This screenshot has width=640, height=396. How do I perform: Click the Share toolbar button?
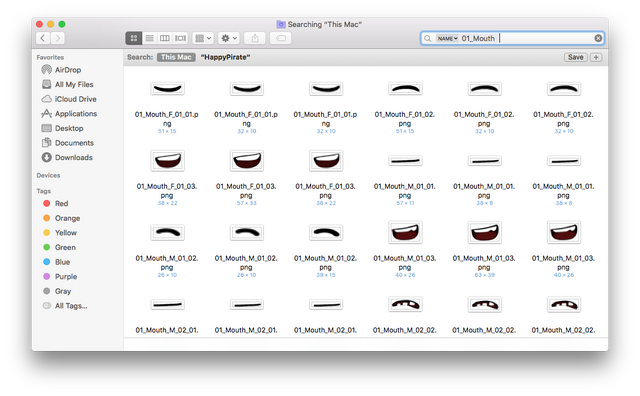coord(255,38)
